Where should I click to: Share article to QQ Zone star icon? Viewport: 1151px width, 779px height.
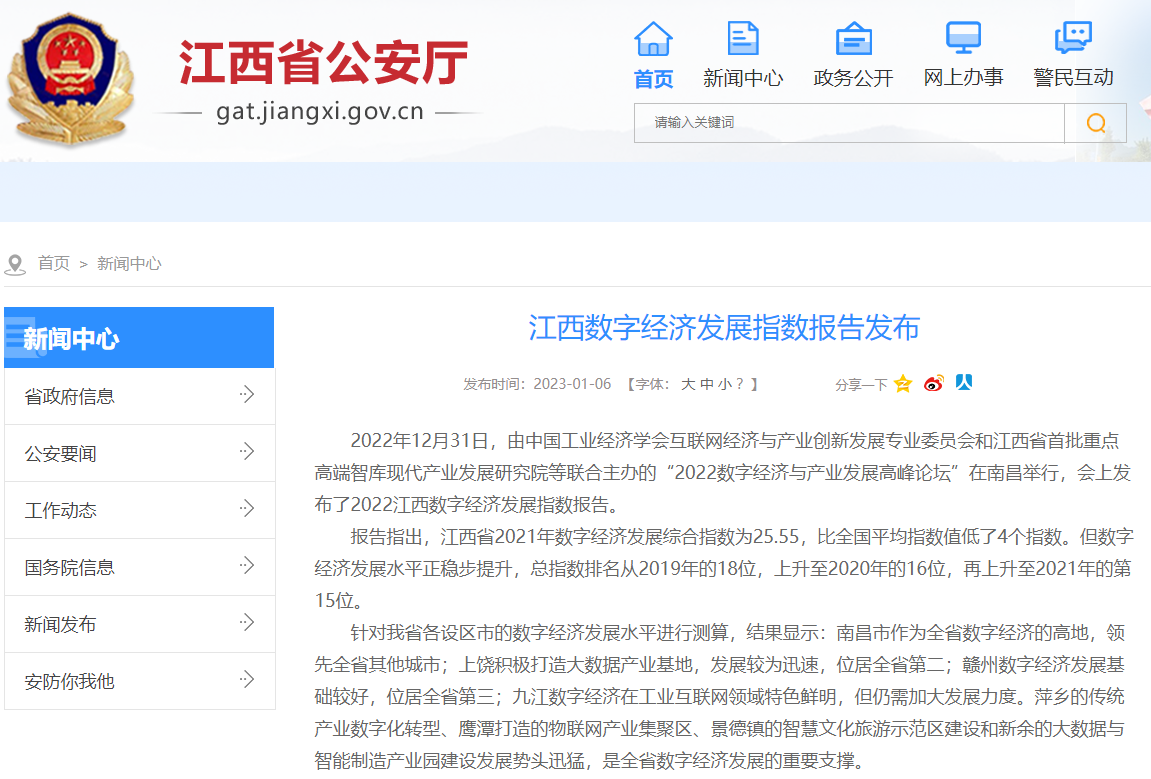click(x=903, y=384)
